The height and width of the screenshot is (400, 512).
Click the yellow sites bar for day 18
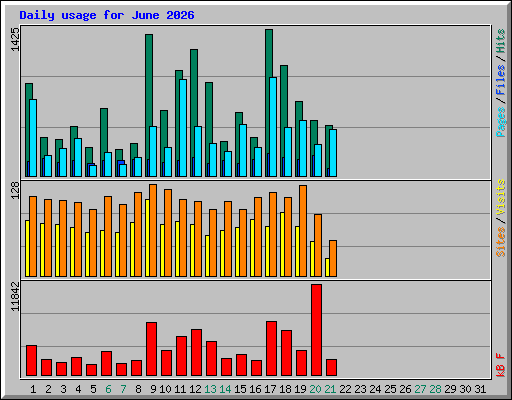coord(282,244)
